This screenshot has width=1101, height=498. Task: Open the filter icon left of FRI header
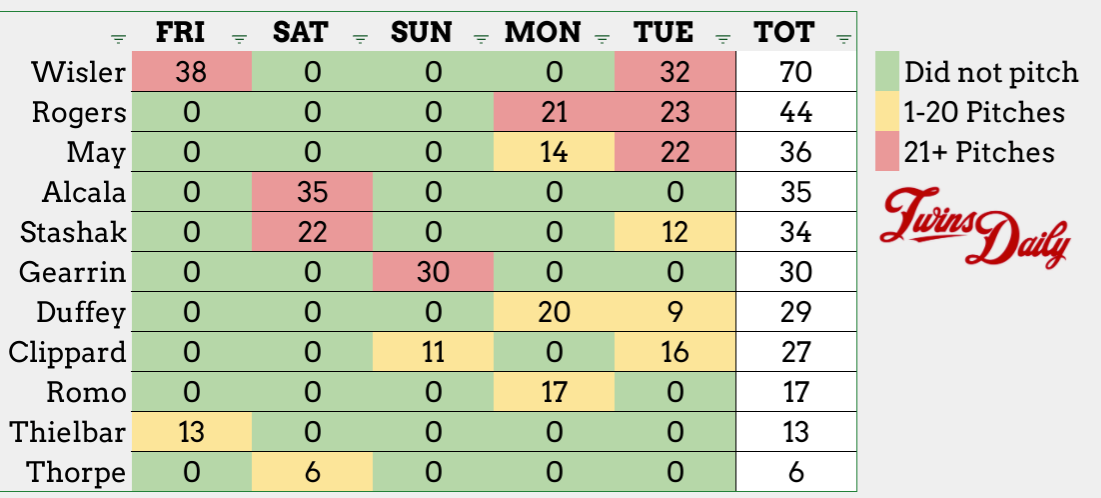118,39
